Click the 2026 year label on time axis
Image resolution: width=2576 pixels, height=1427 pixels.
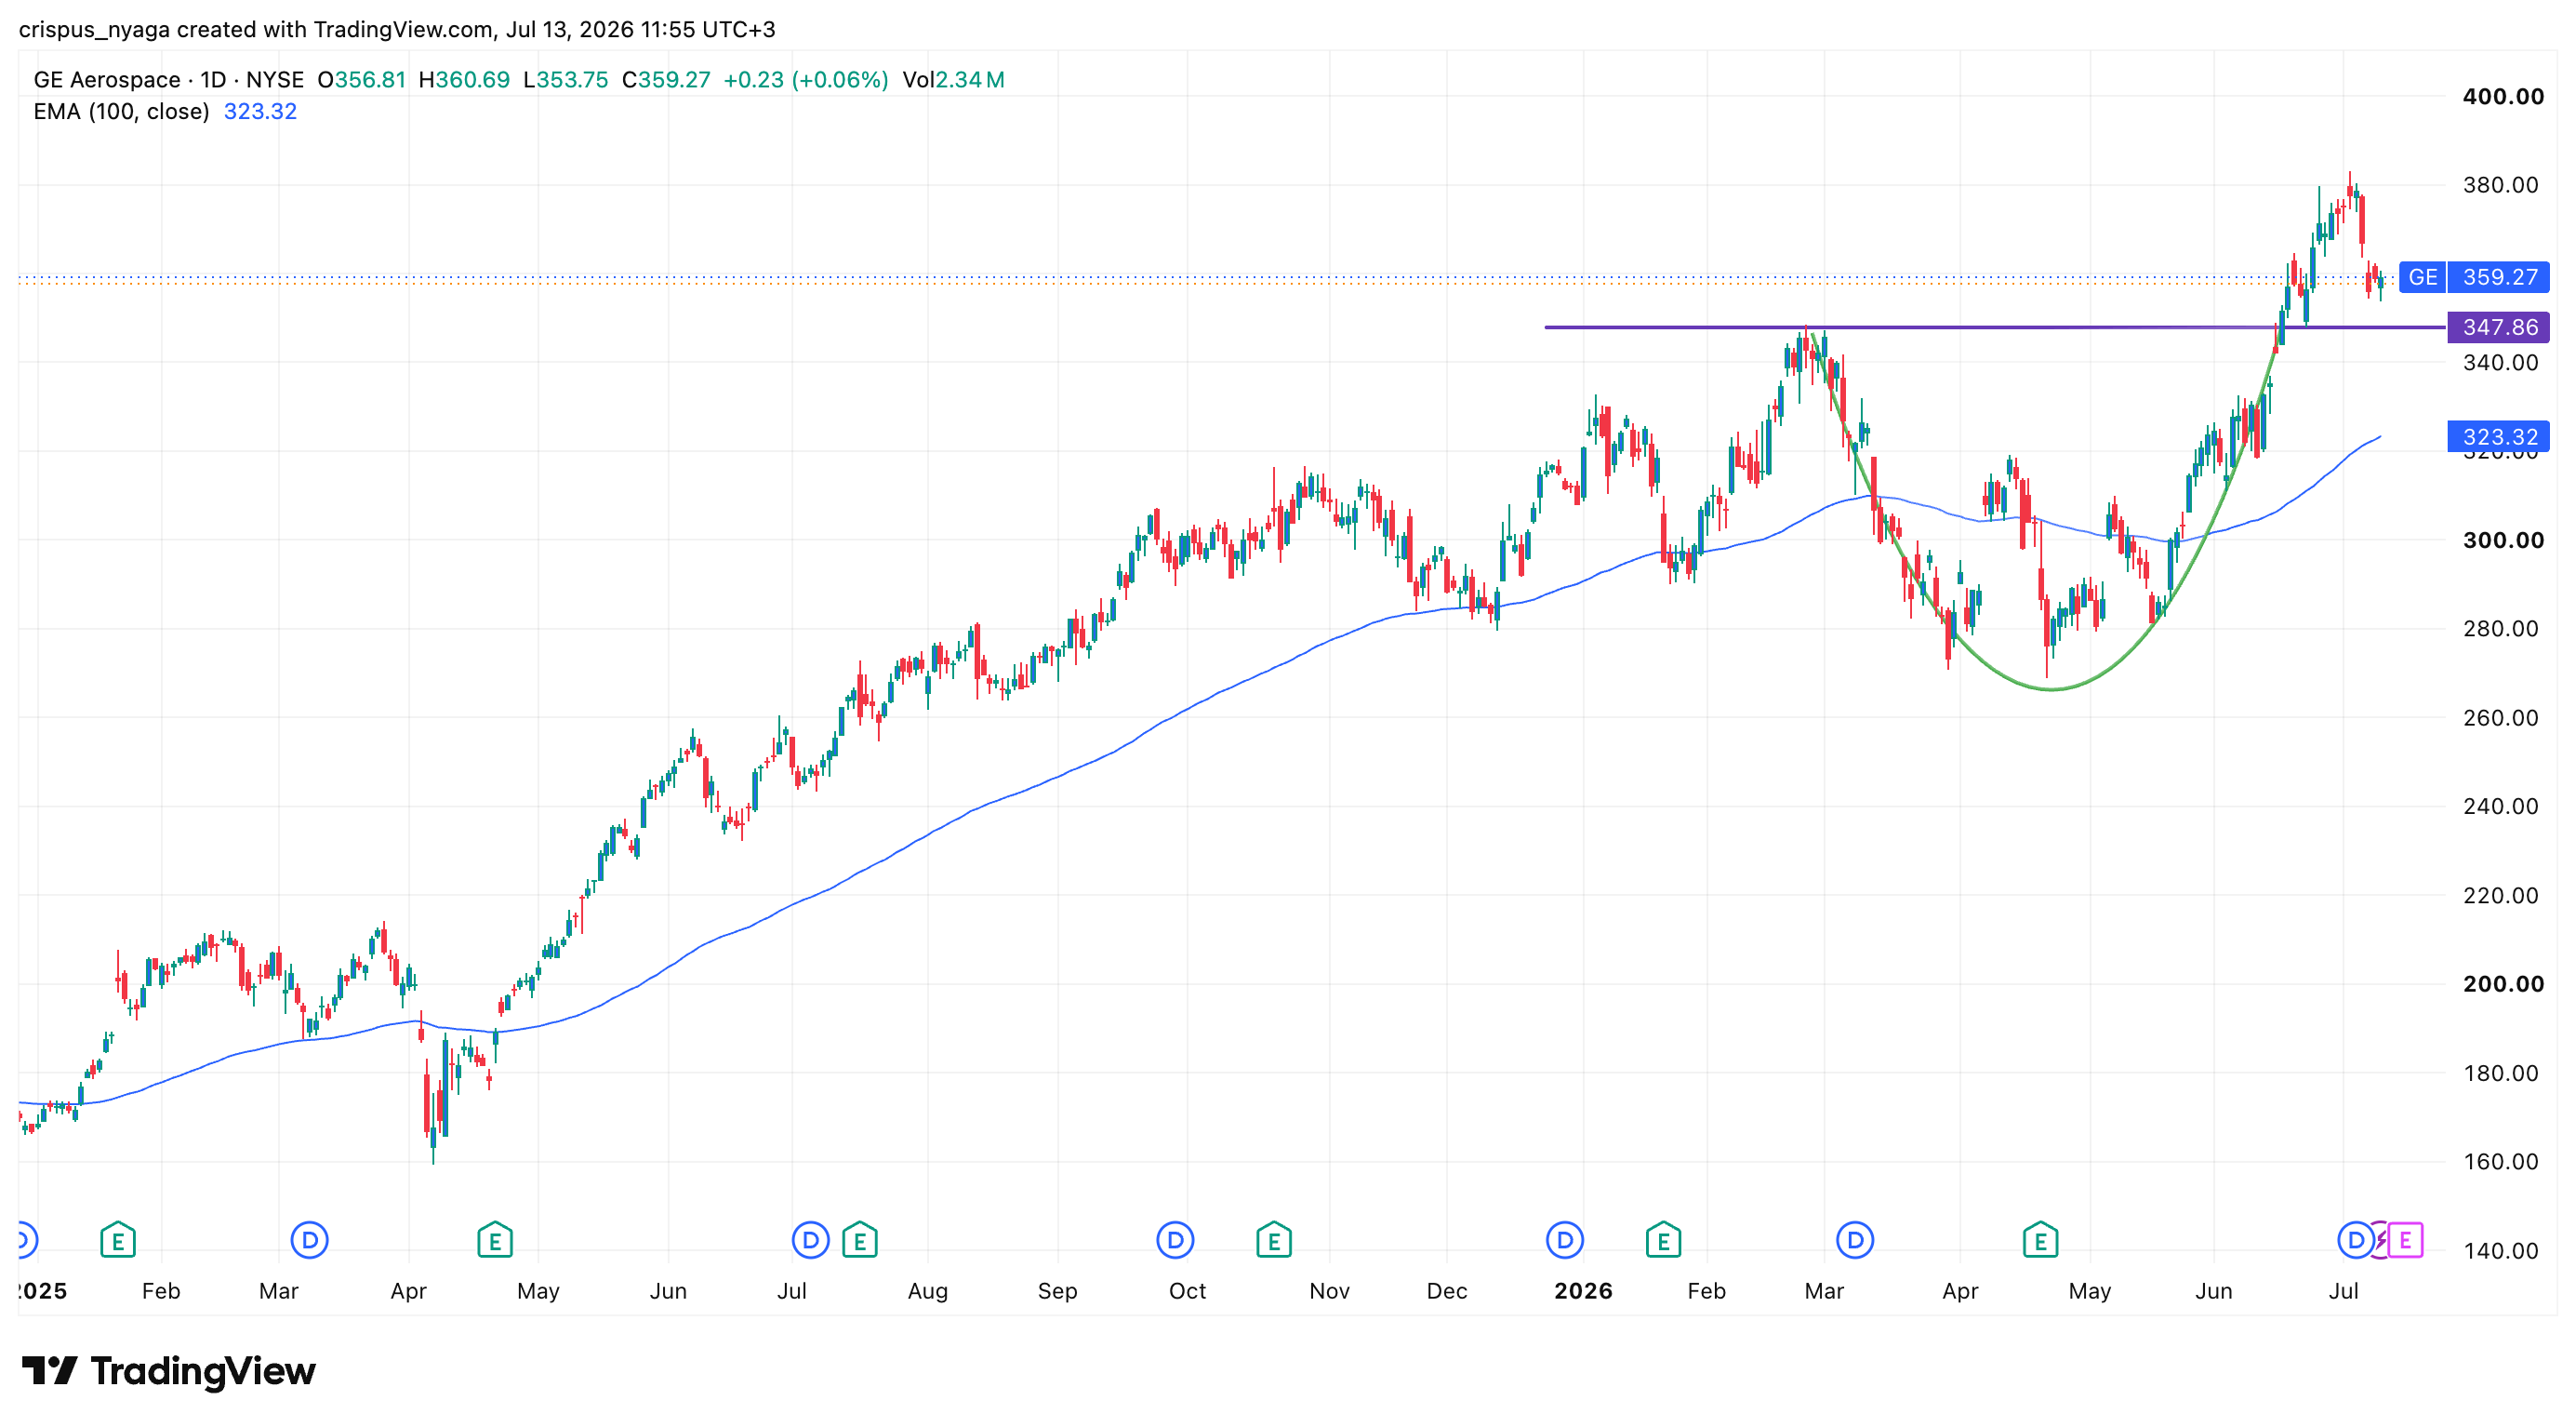1583,1291
